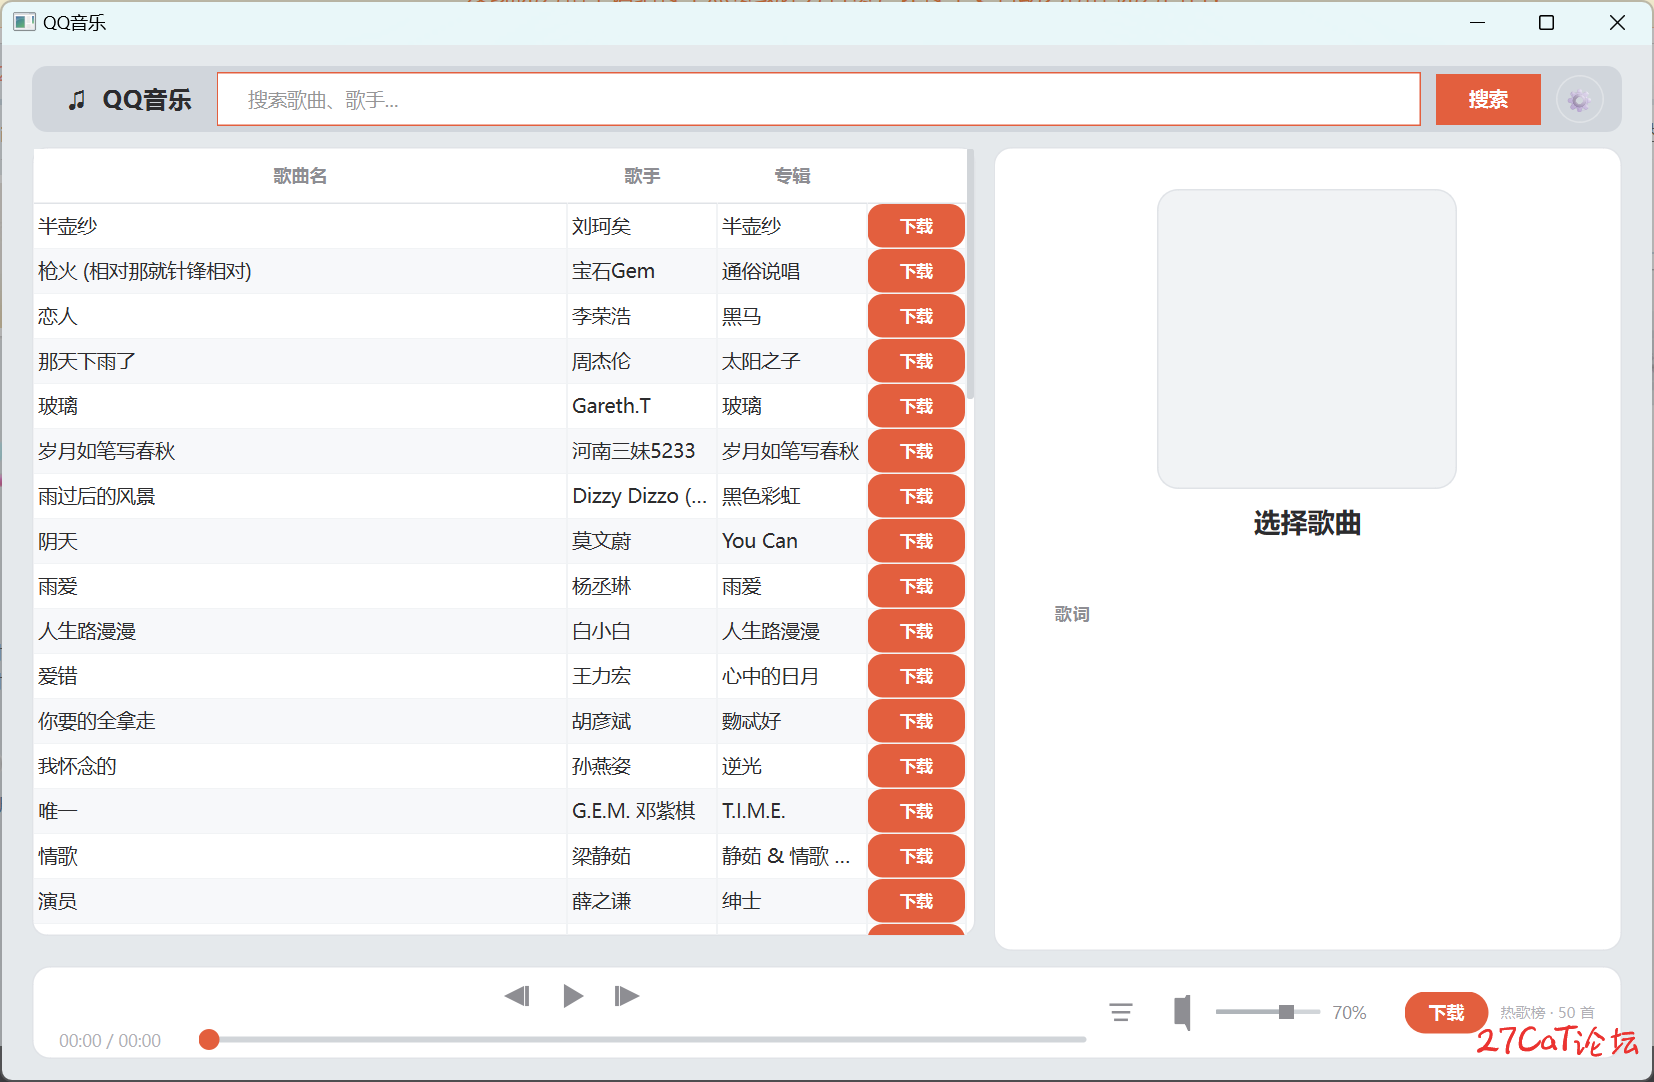Select the song title 那天下雨了
Screen dimensions: 1654x1082
(87, 361)
